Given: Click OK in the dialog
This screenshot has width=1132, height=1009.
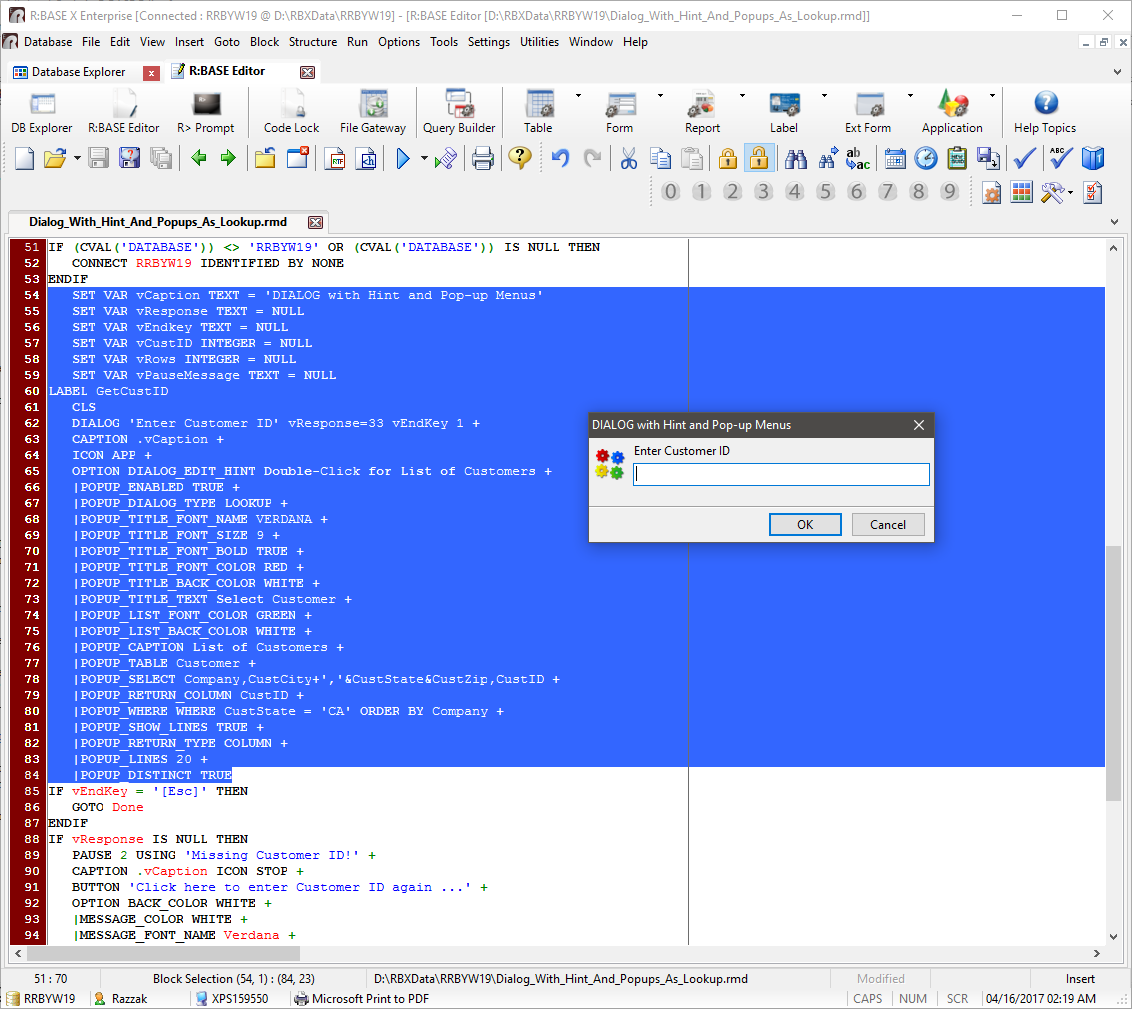Looking at the screenshot, I should (804, 524).
